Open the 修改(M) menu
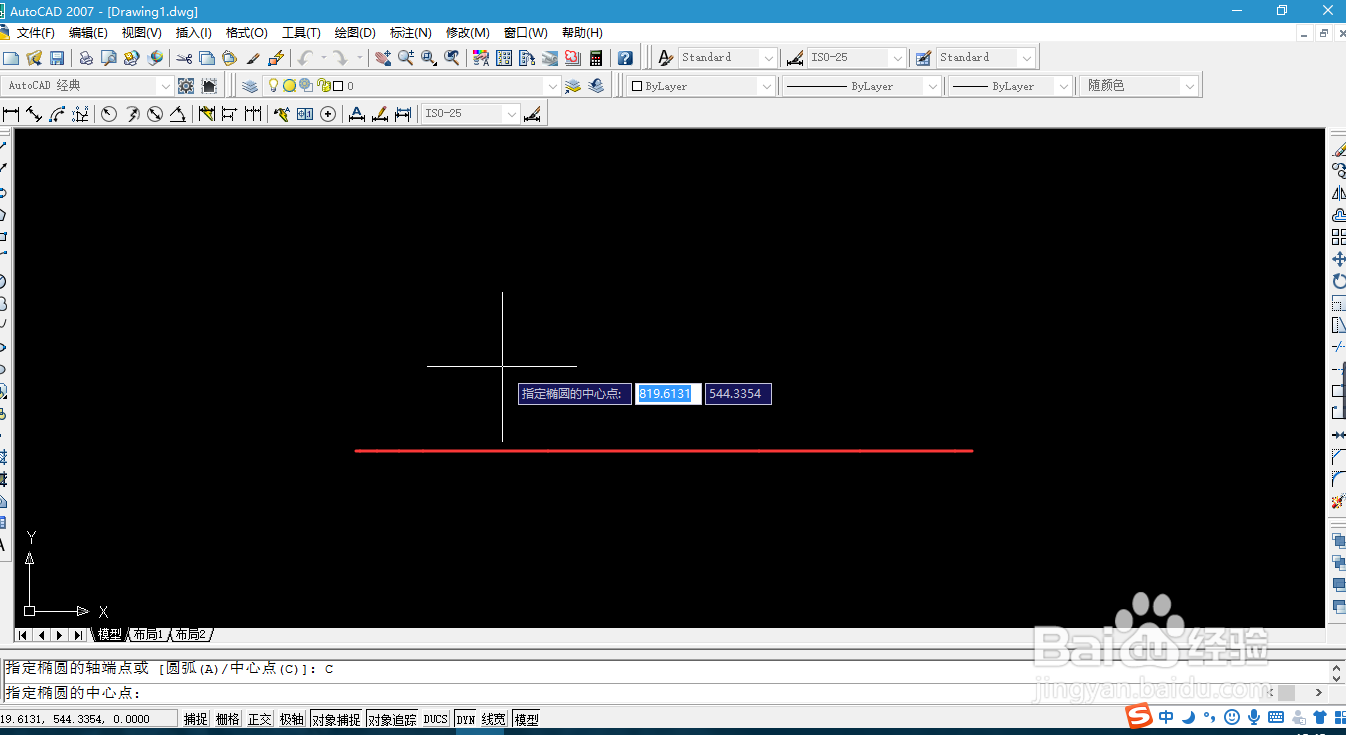 (466, 33)
